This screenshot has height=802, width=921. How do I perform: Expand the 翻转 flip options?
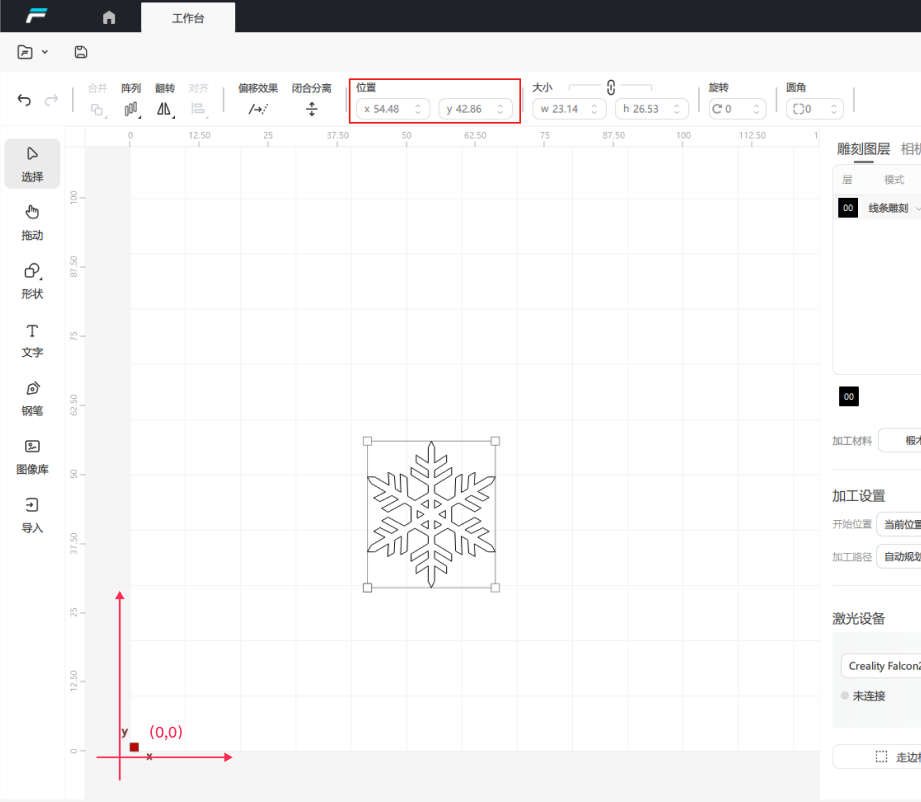pos(164,108)
